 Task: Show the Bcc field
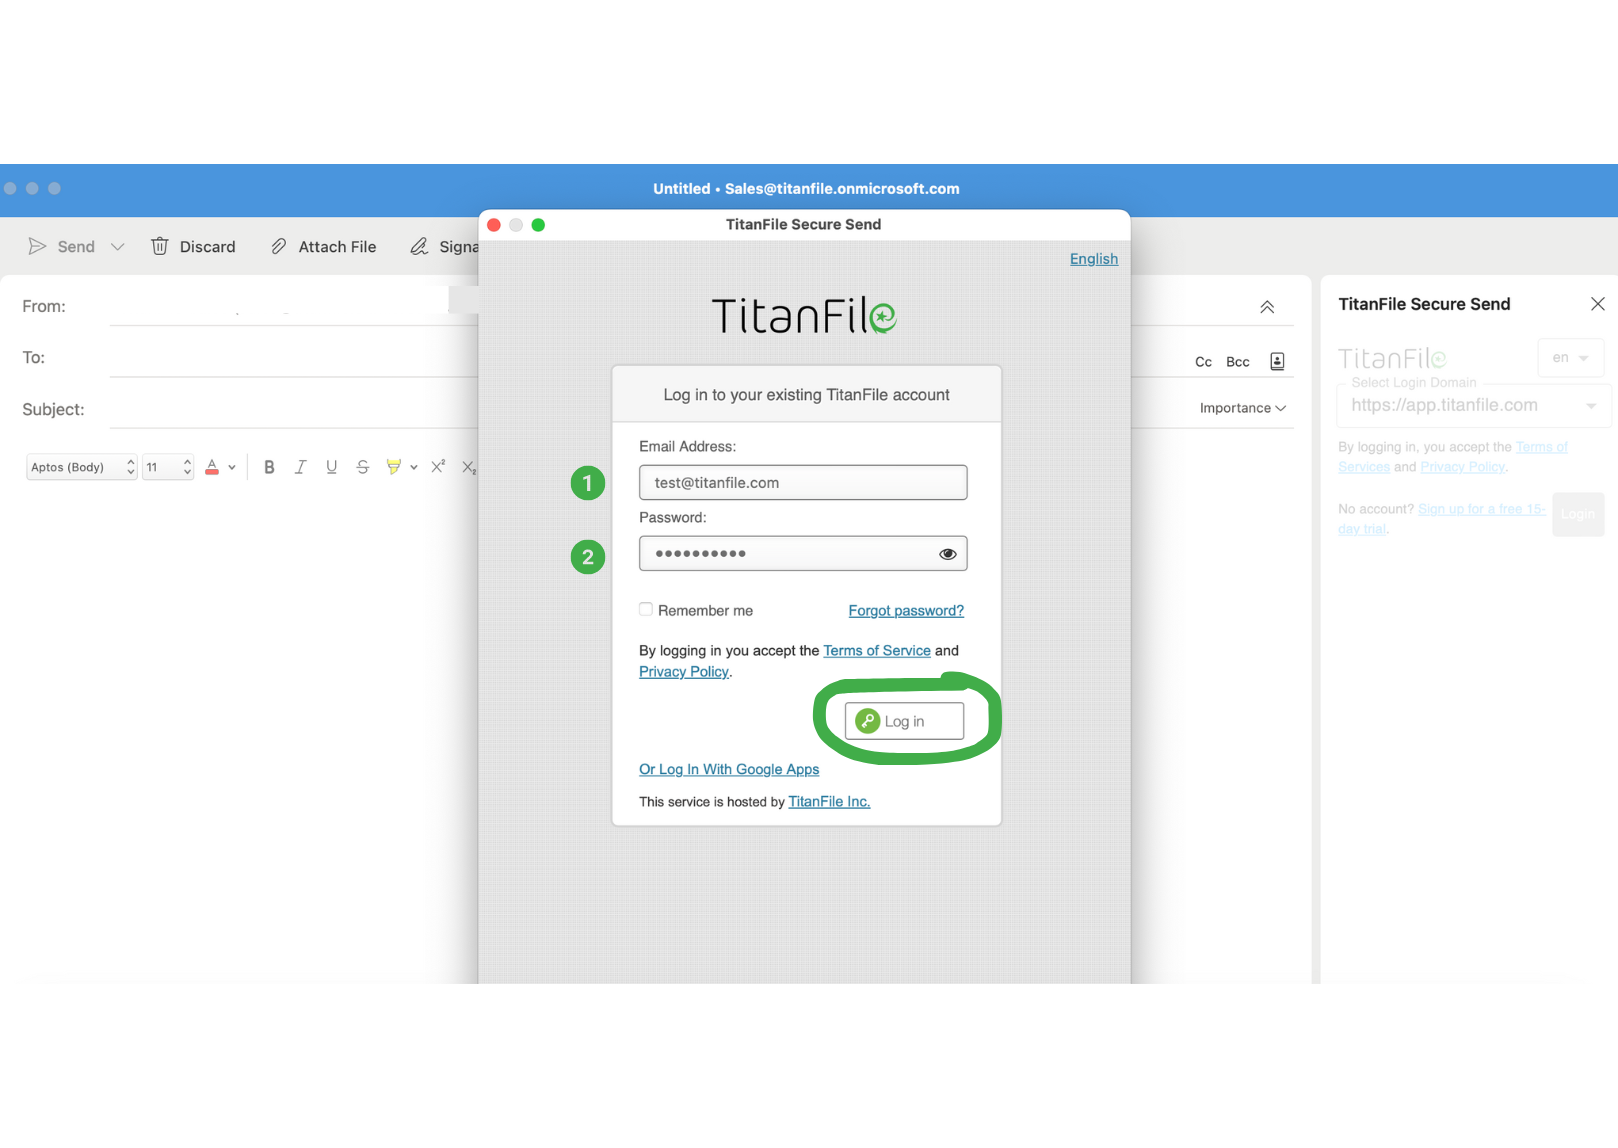point(1238,362)
